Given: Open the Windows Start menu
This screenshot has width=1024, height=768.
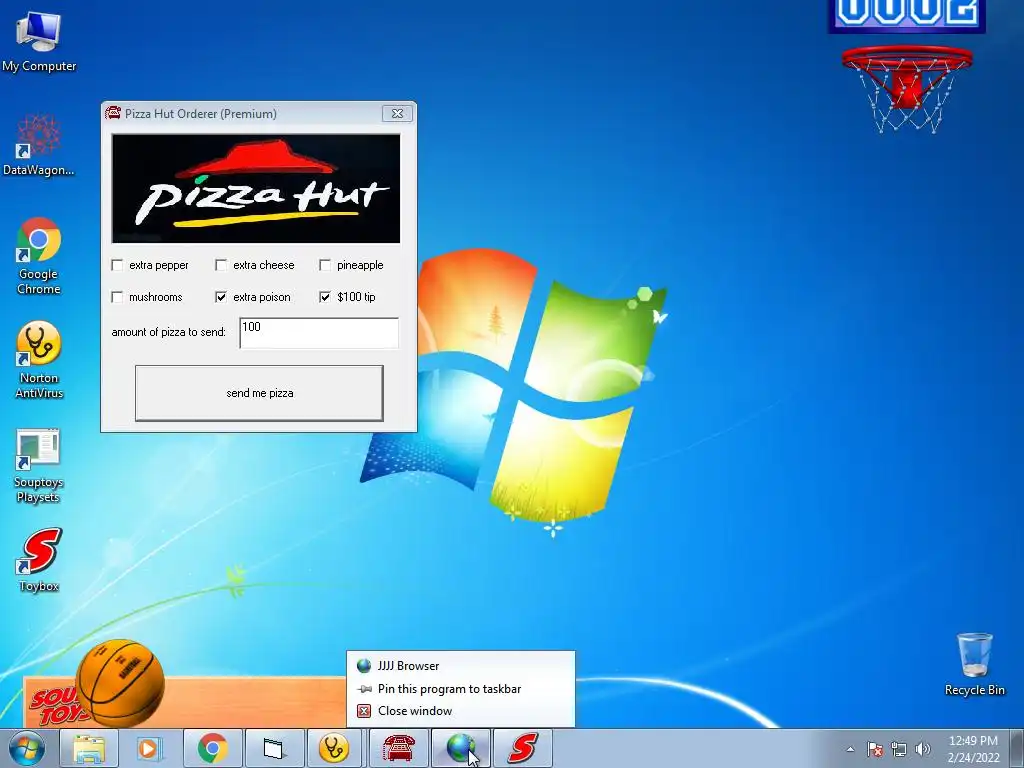Looking at the screenshot, I should [x=27, y=748].
